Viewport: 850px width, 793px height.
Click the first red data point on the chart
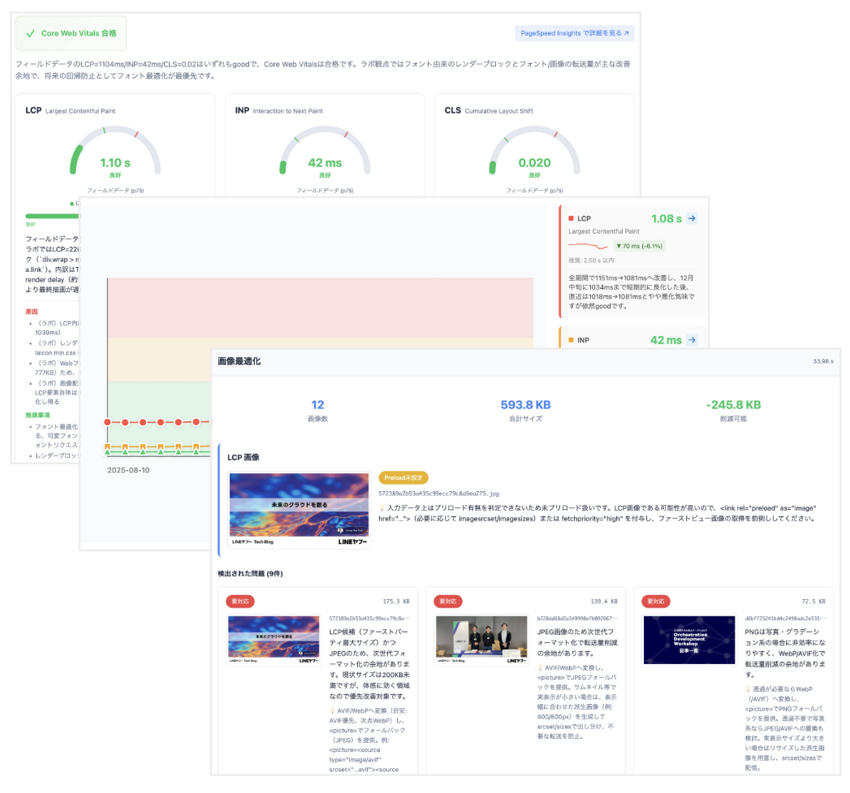click(x=107, y=422)
